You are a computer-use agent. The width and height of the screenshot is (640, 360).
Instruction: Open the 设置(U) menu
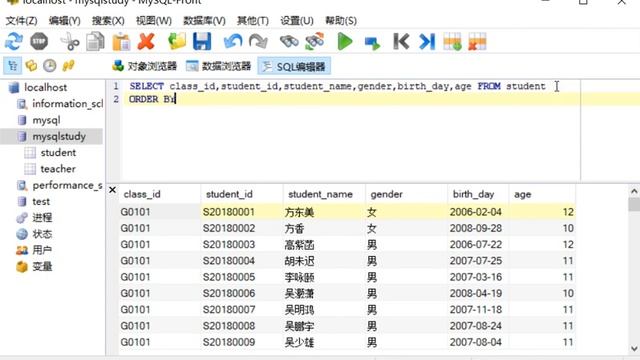coord(297,21)
